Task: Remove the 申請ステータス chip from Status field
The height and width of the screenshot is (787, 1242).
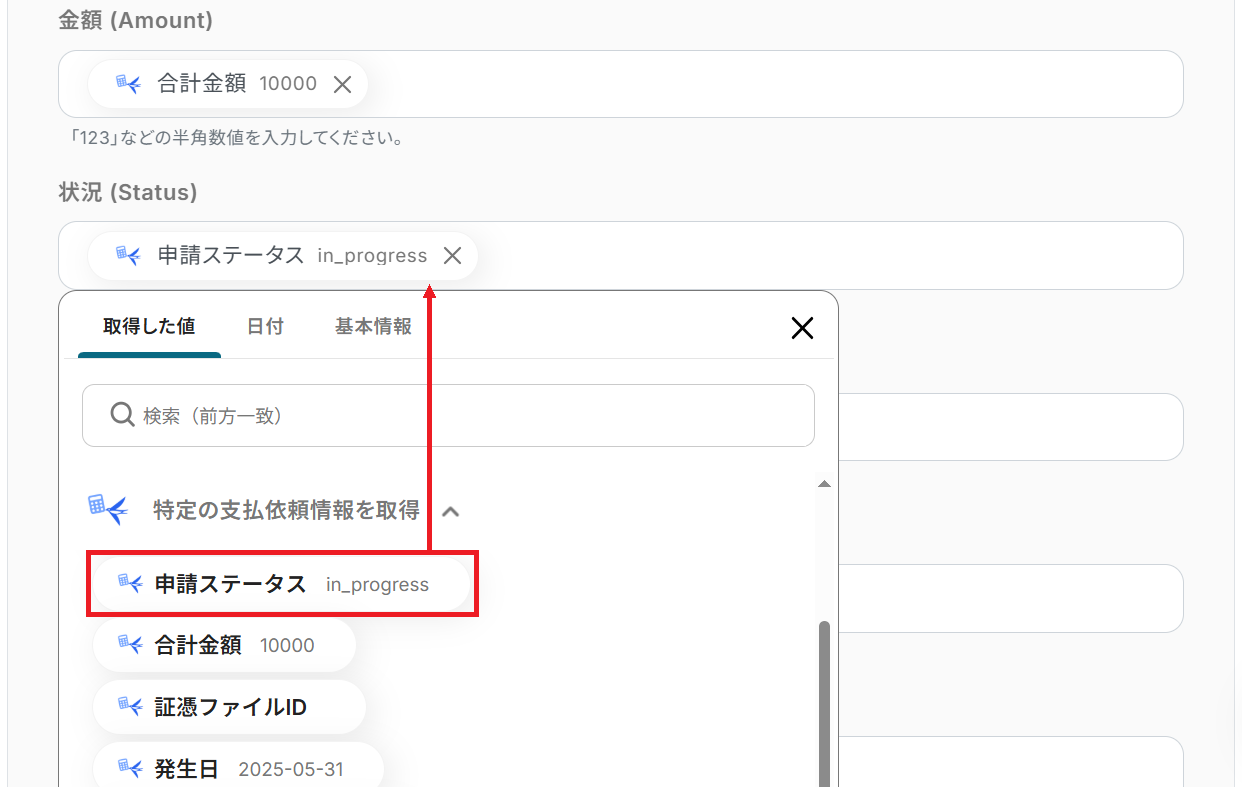Action: point(452,256)
